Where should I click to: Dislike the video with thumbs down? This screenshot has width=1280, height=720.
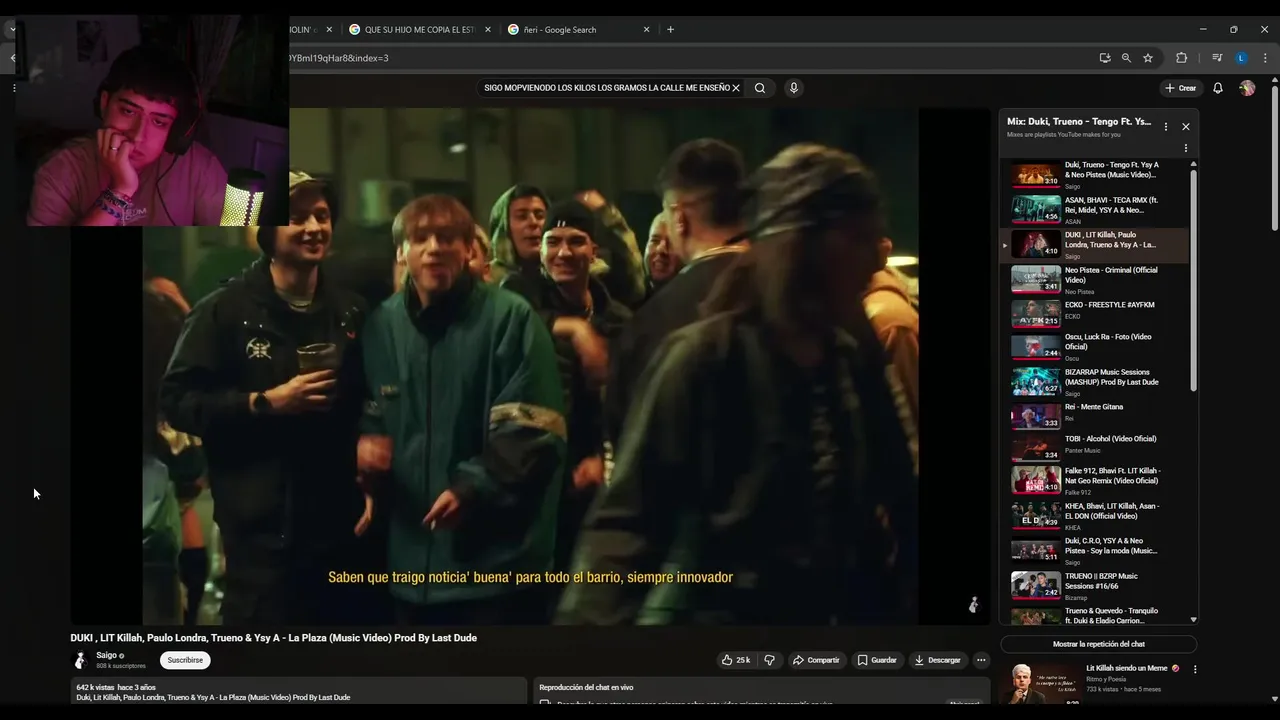click(769, 660)
